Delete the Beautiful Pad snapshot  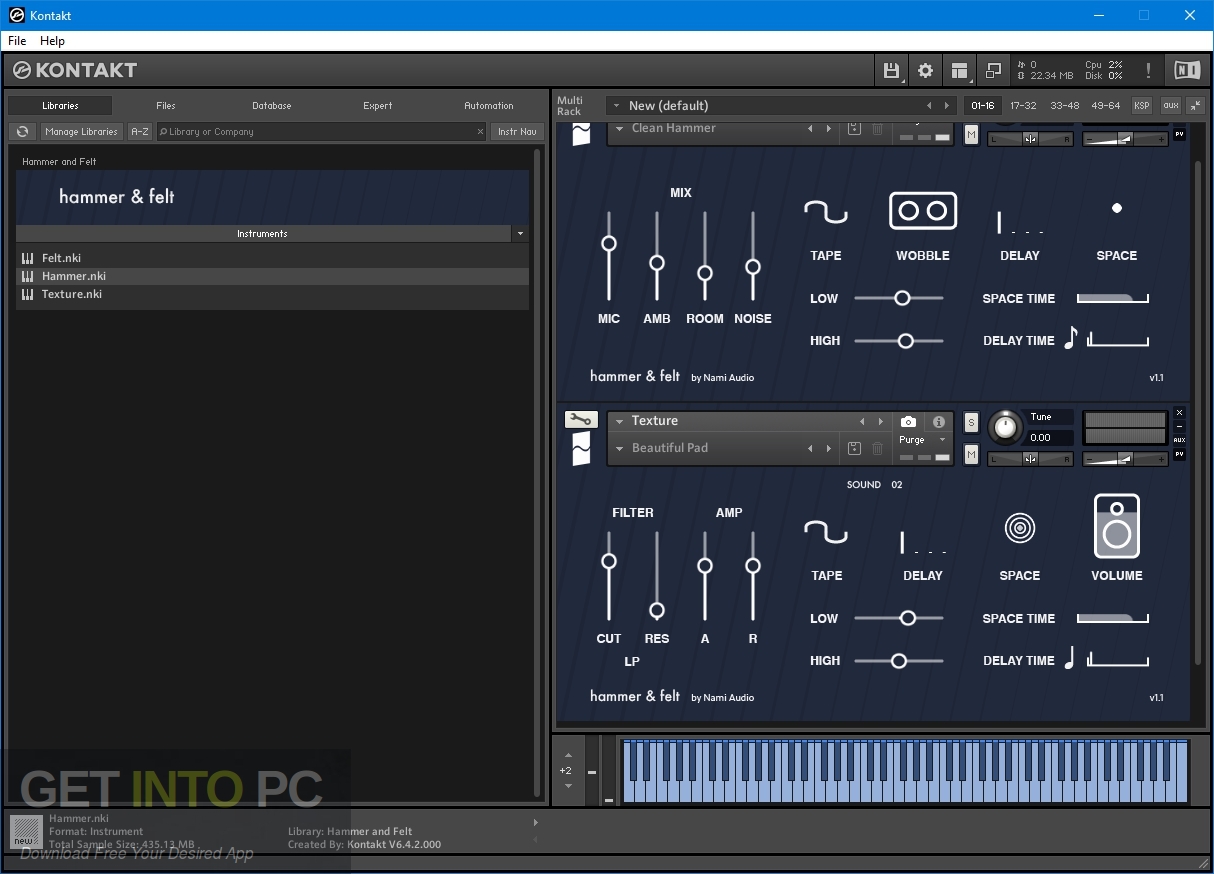tap(877, 448)
